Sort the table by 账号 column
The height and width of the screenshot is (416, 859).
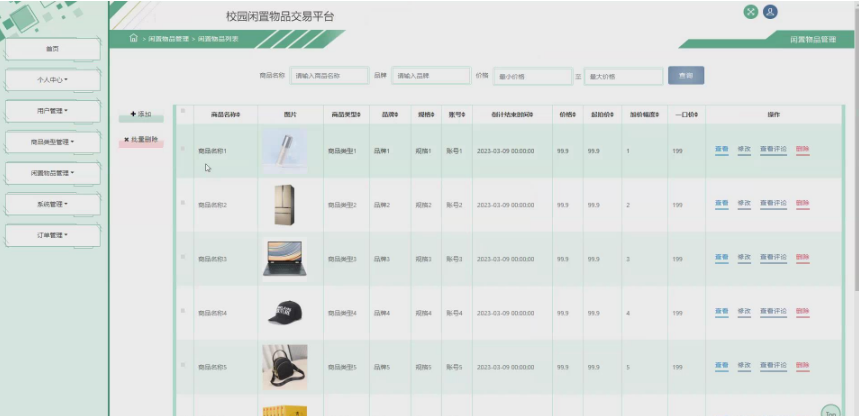coord(456,115)
